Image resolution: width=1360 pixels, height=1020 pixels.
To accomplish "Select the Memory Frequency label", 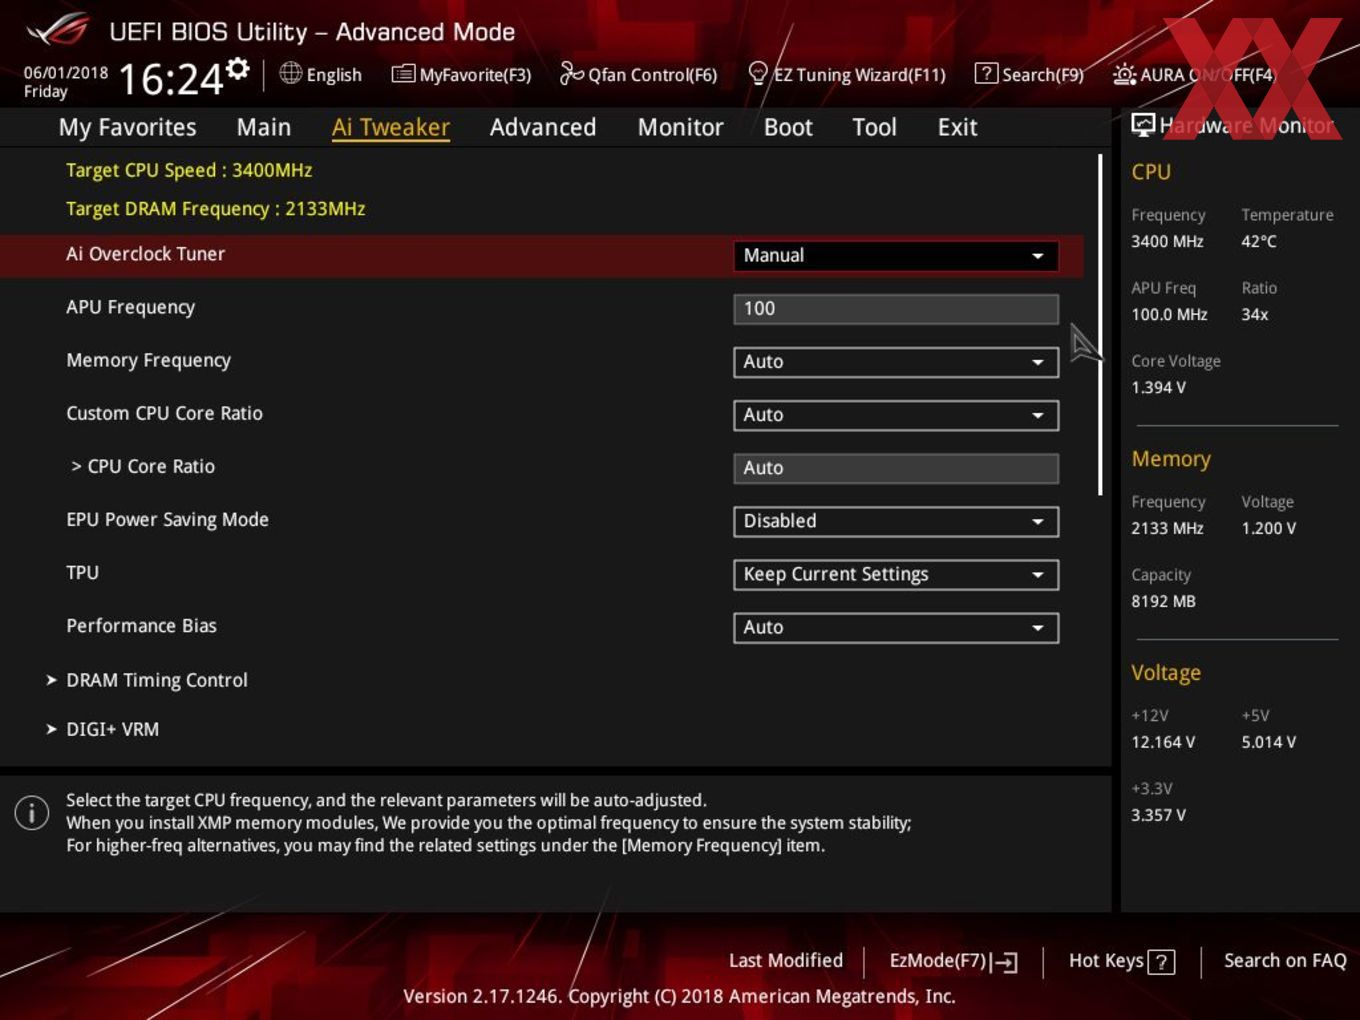I will pos(148,360).
